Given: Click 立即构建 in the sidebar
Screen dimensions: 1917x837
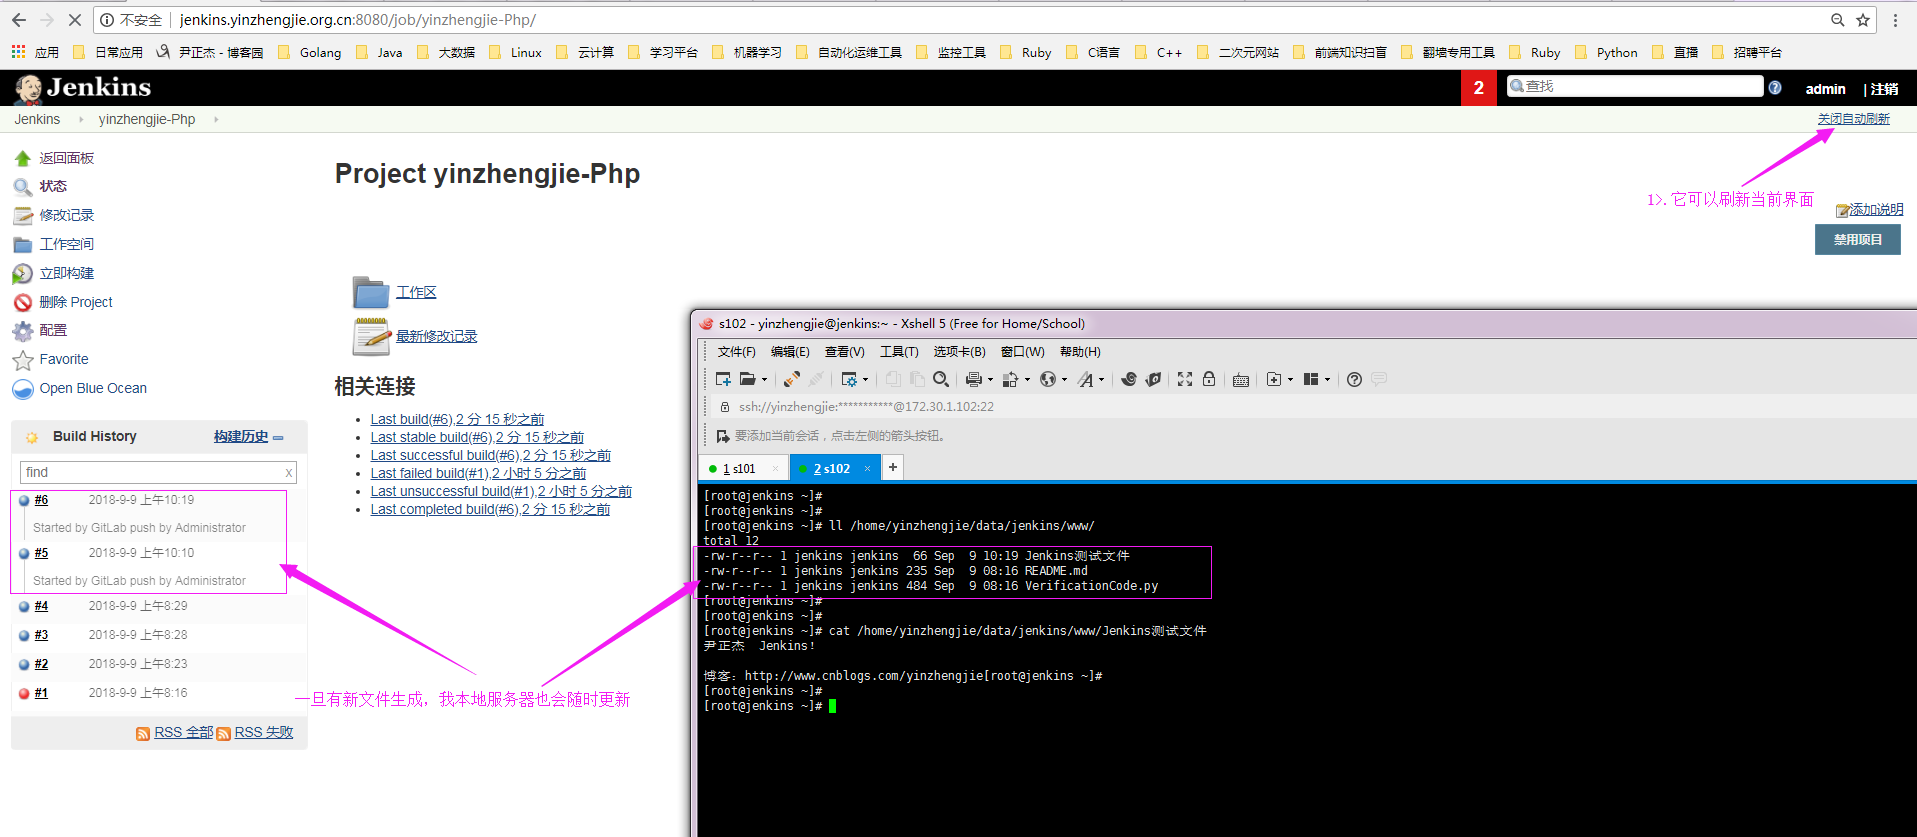Looking at the screenshot, I should [66, 273].
